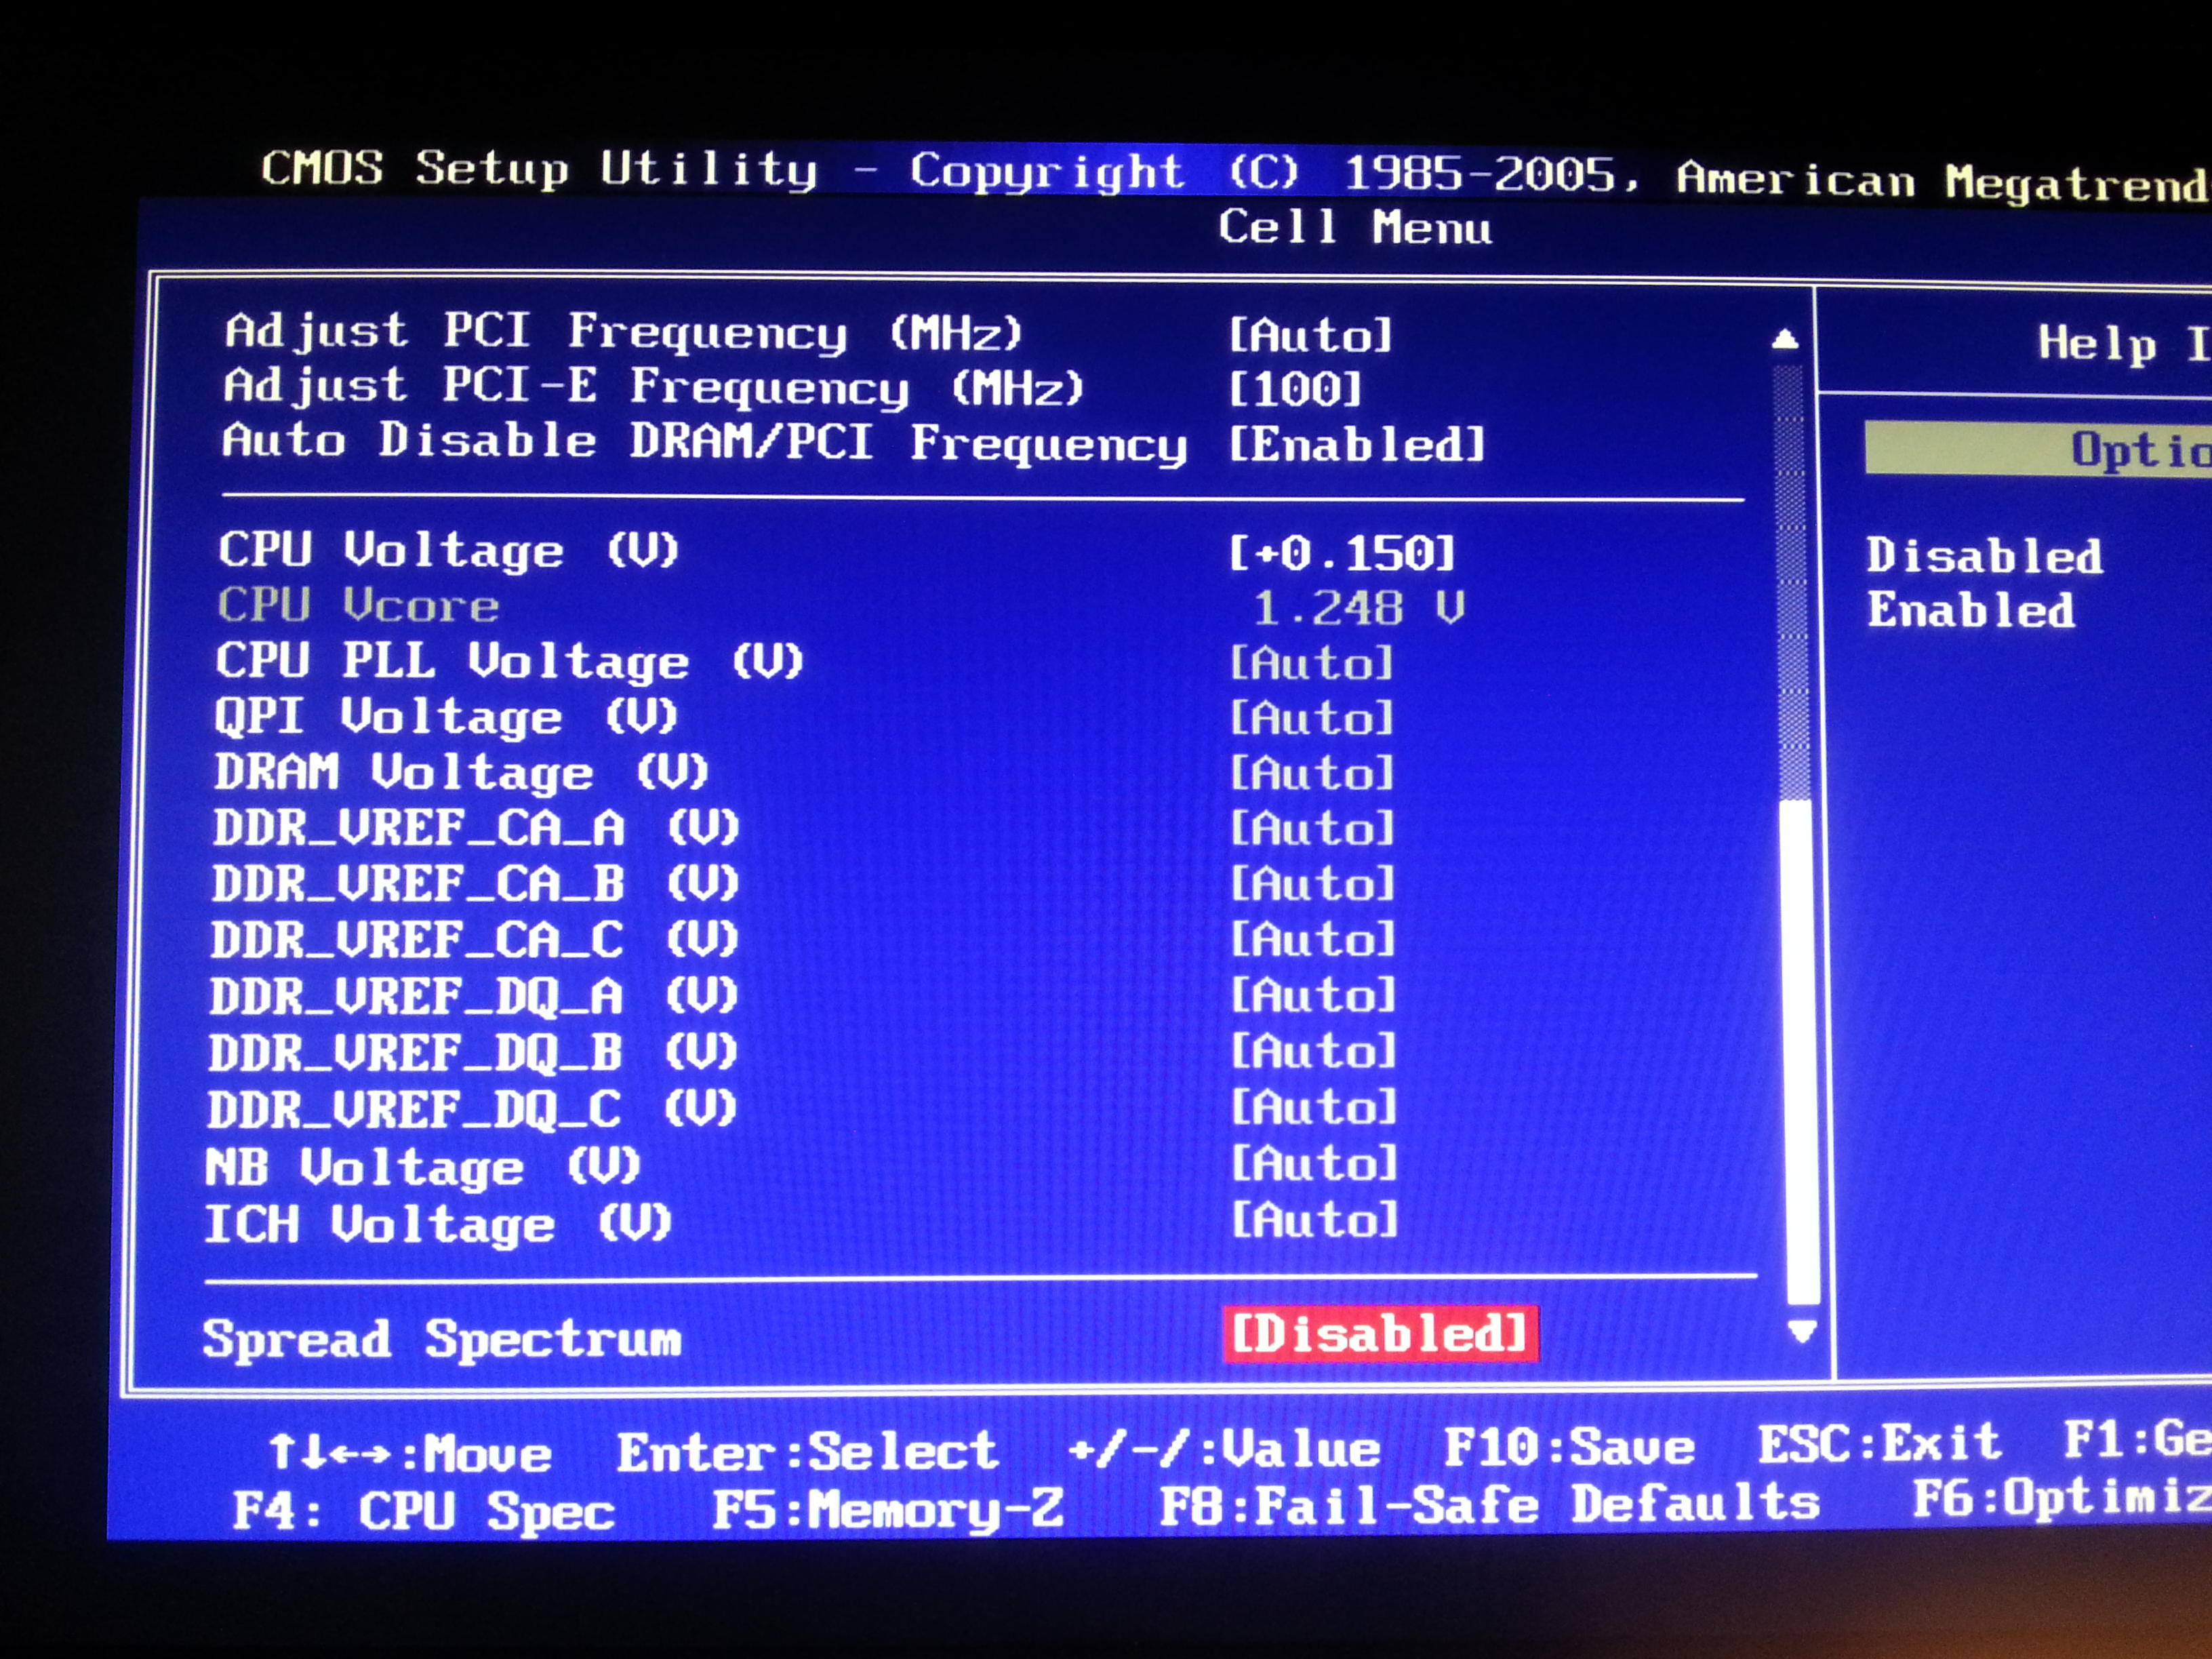
Task: Select the Disabled option in help panel
Action: pos(1984,556)
